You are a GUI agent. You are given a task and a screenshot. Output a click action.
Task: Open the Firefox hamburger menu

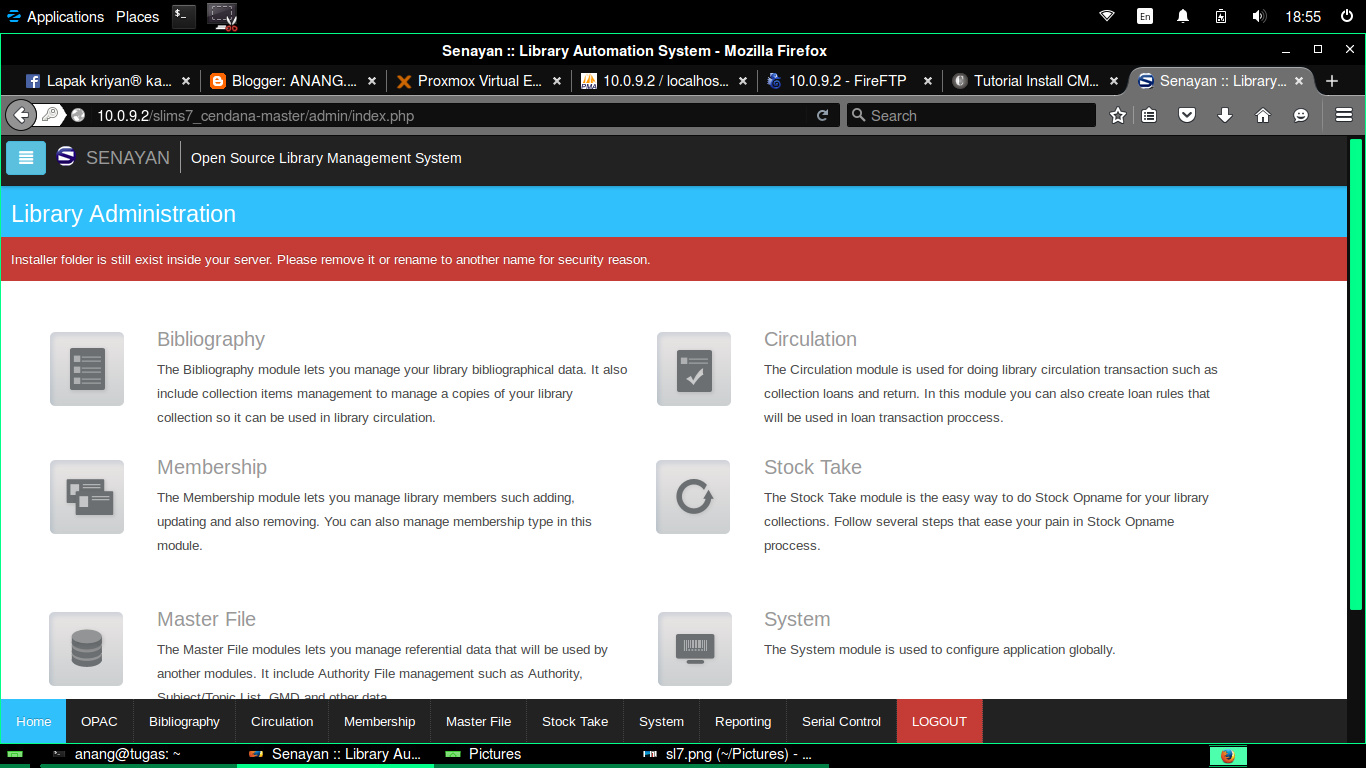[1343, 115]
